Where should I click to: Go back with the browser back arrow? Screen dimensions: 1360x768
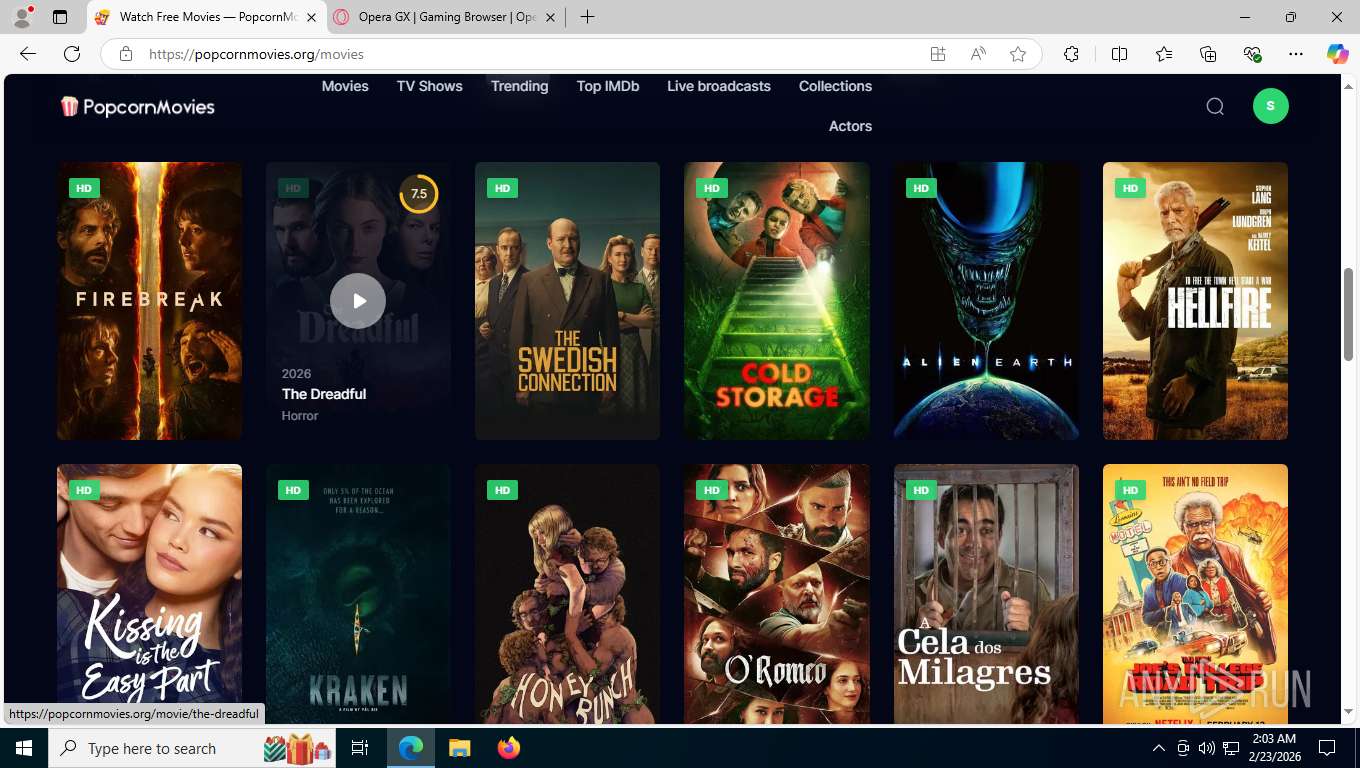tap(28, 54)
